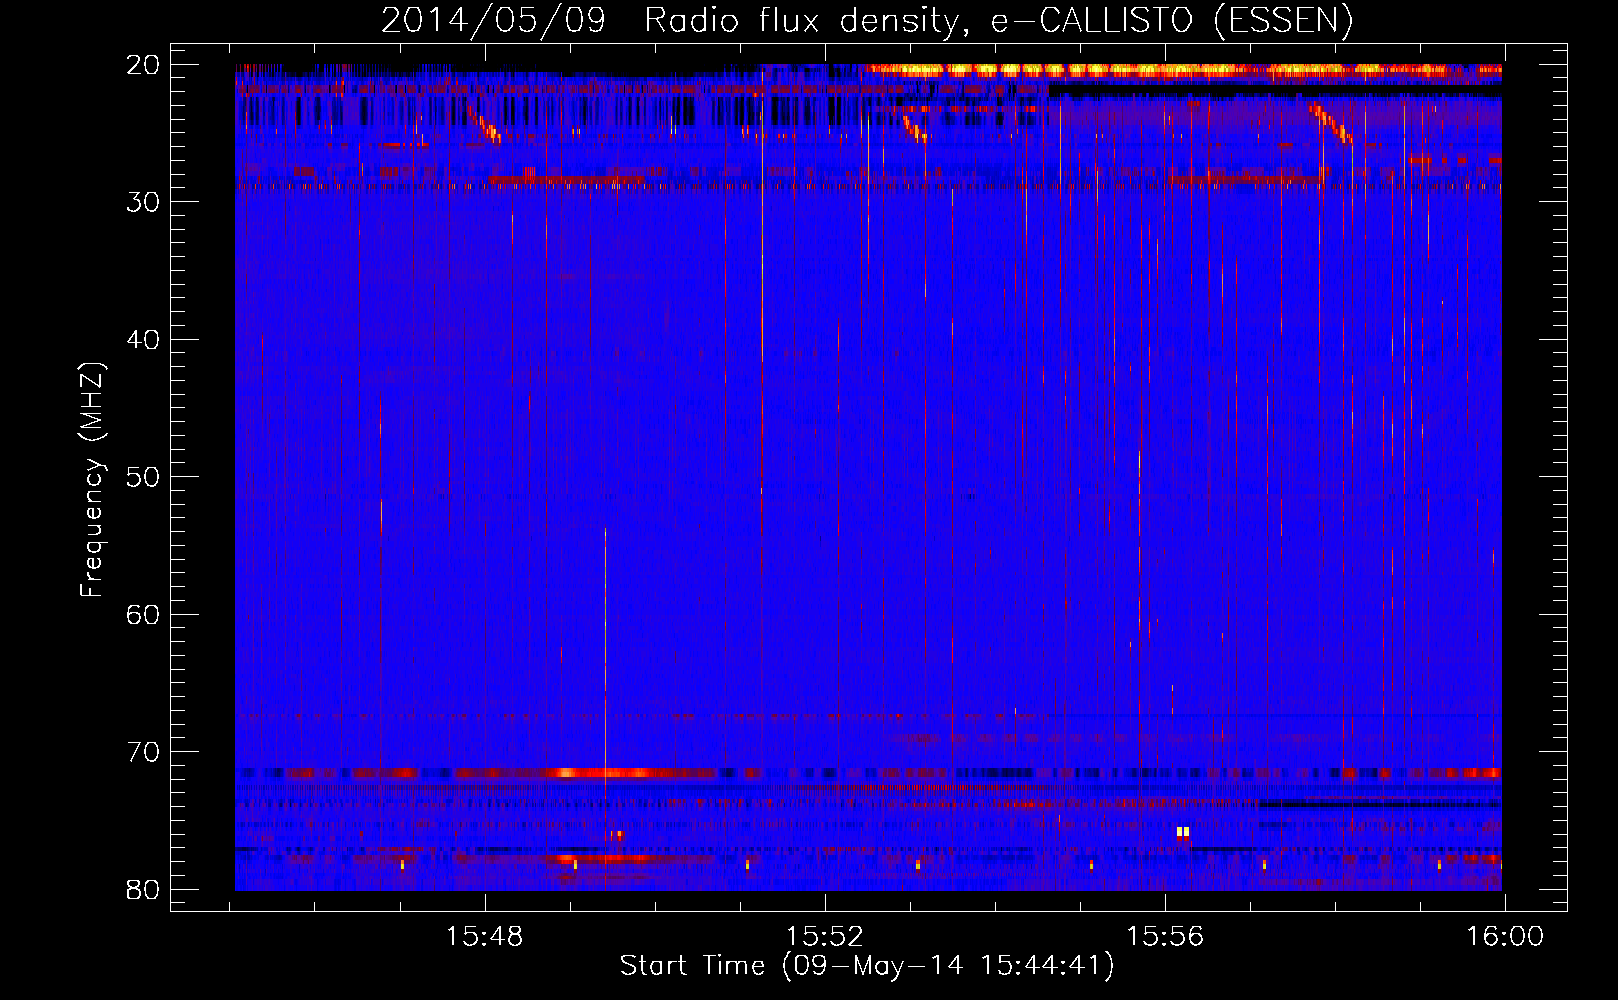Click the 15:56 time tick label
1618x1000 pixels.
(x=1165, y=937)
